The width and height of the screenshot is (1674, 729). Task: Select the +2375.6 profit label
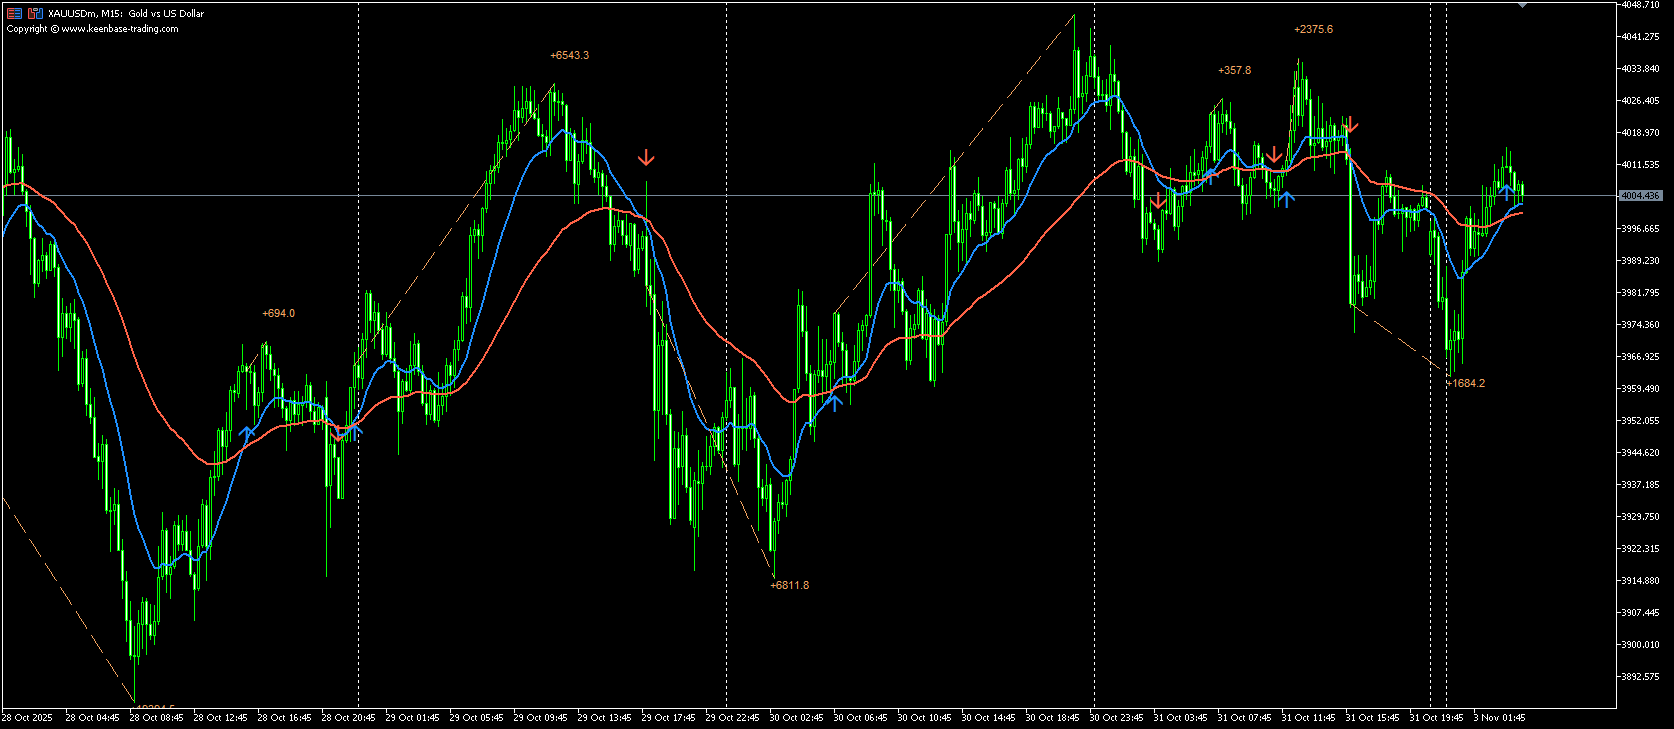pos(1314,29)
